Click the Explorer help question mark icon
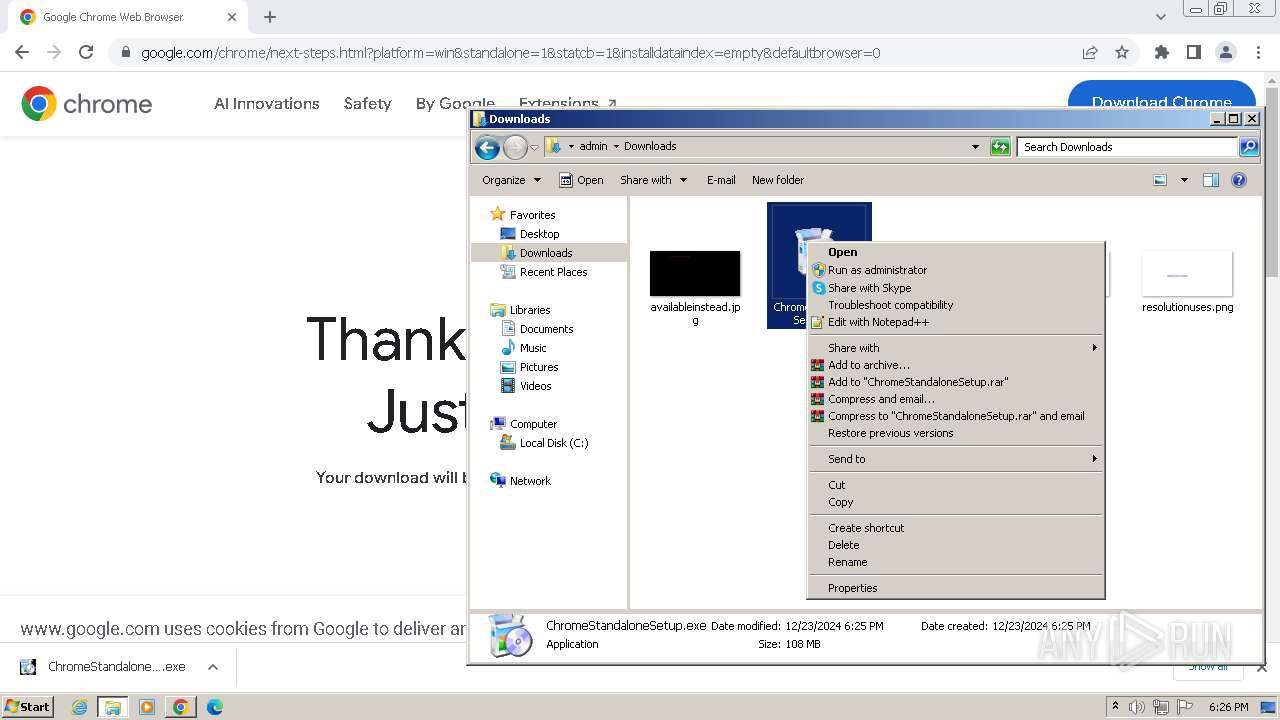This screenshot has height=720, width=1280. click(1239, 180)
